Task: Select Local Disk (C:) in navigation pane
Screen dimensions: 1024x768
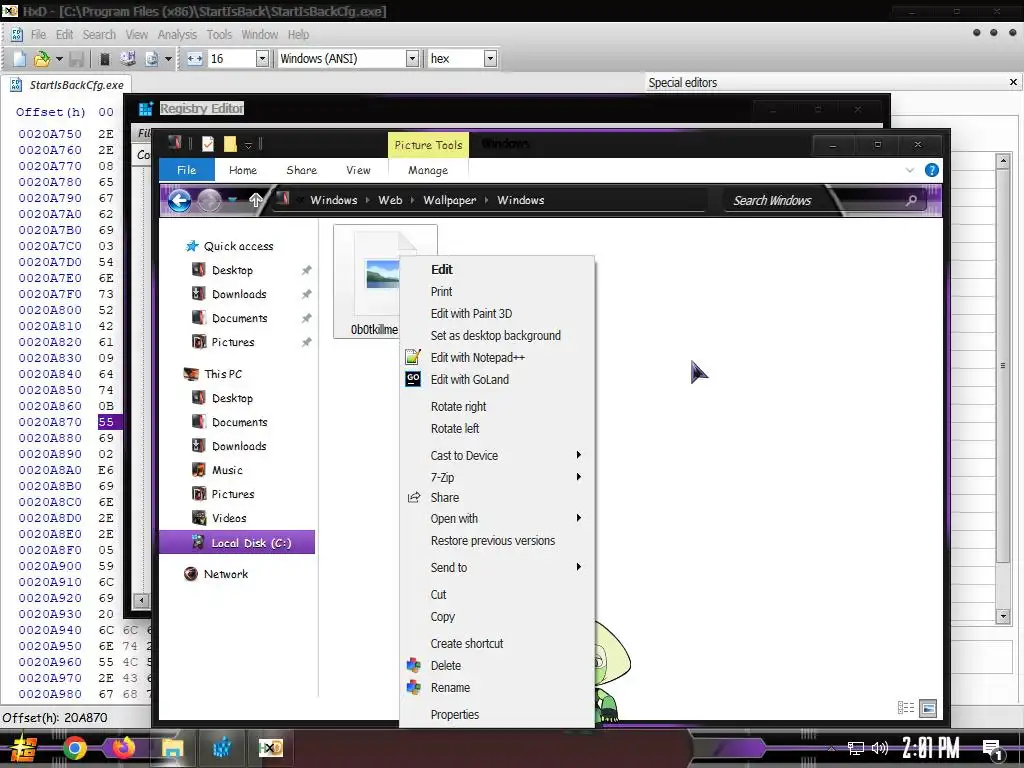Action: [237, 543]
